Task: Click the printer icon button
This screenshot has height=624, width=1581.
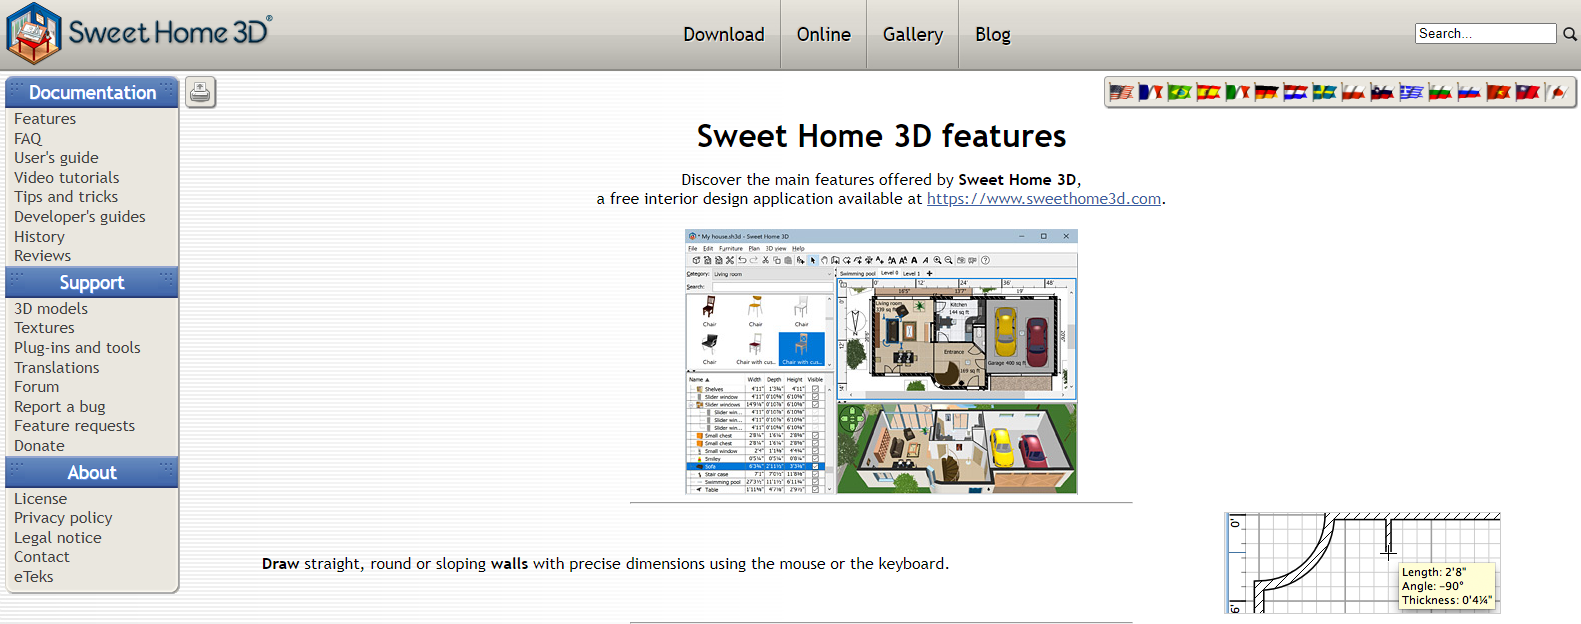Action: pos(200,92)
